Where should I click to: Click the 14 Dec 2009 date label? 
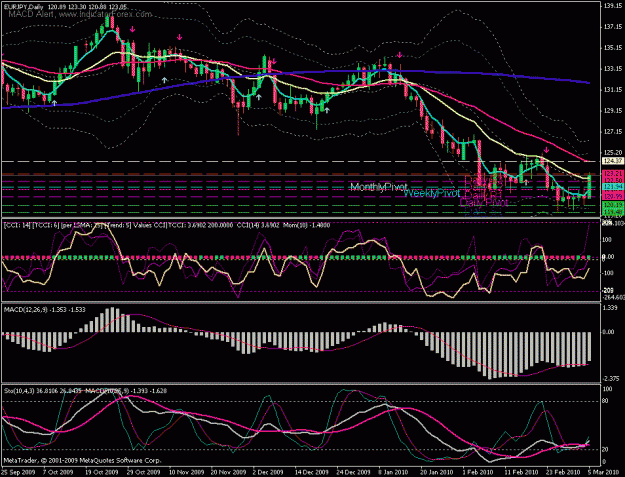[x=312, y=472]
